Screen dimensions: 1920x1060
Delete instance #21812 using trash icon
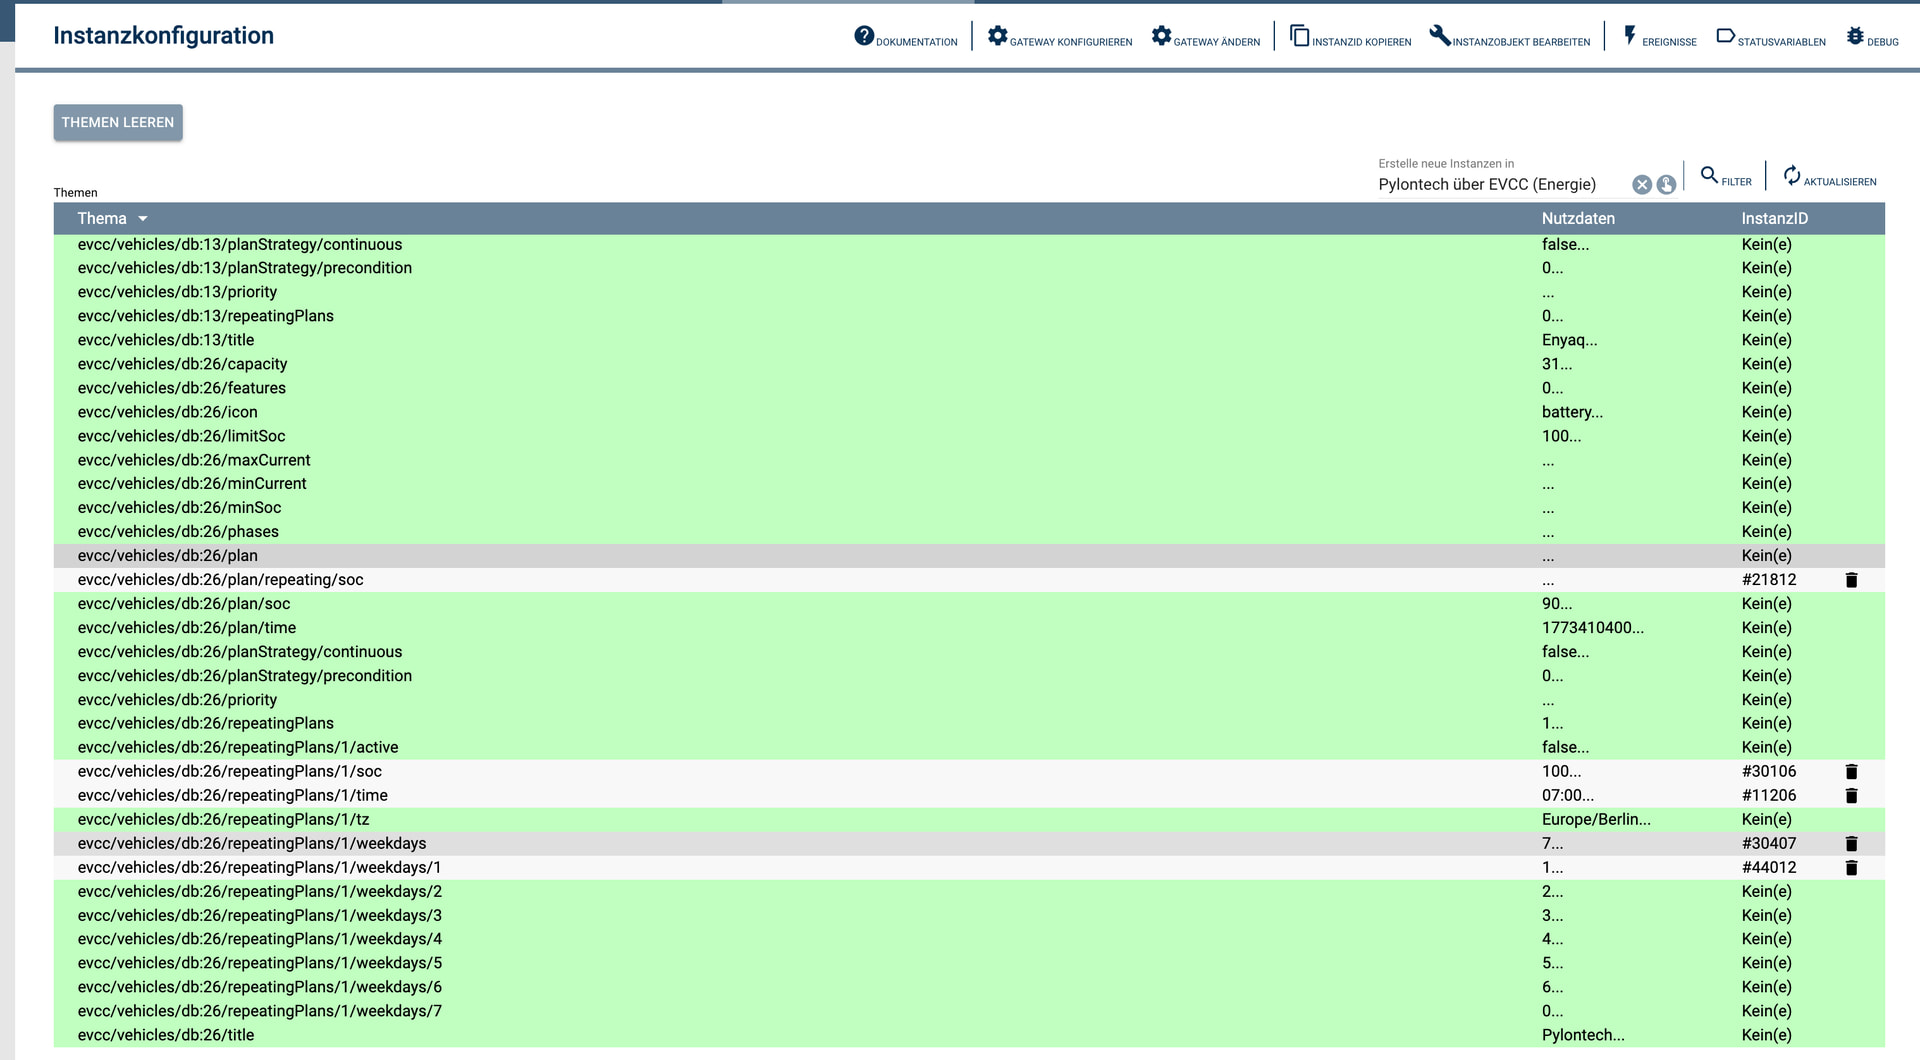point(1851,580)
